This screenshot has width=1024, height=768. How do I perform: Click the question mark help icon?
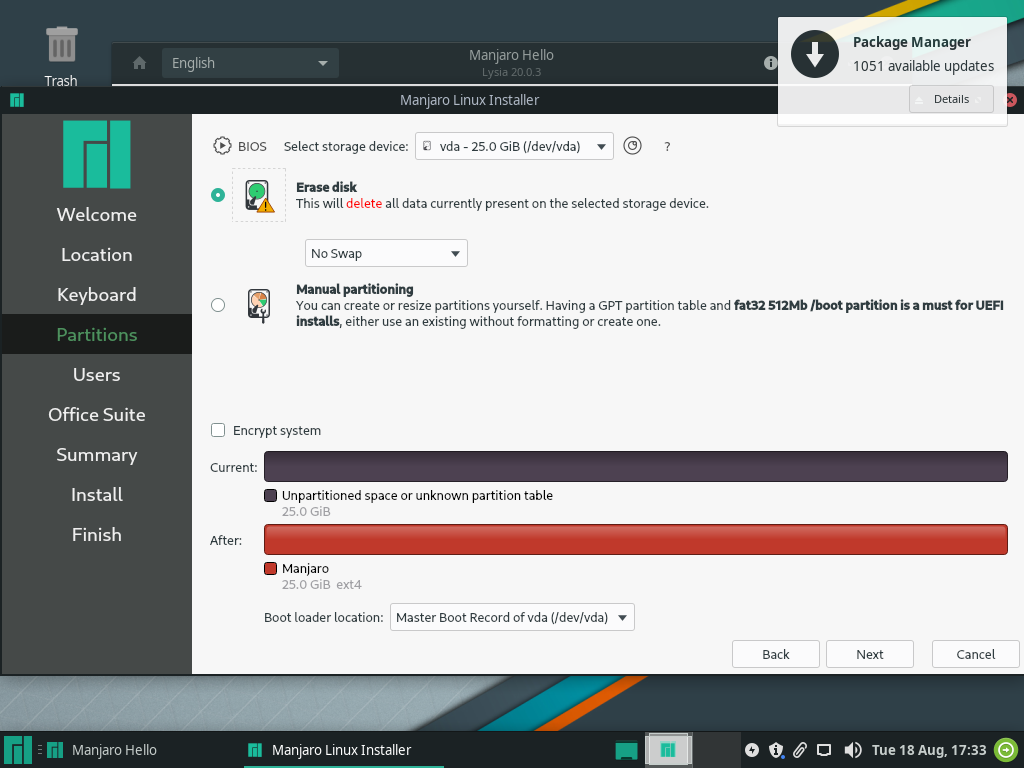(x=667, y=147)
